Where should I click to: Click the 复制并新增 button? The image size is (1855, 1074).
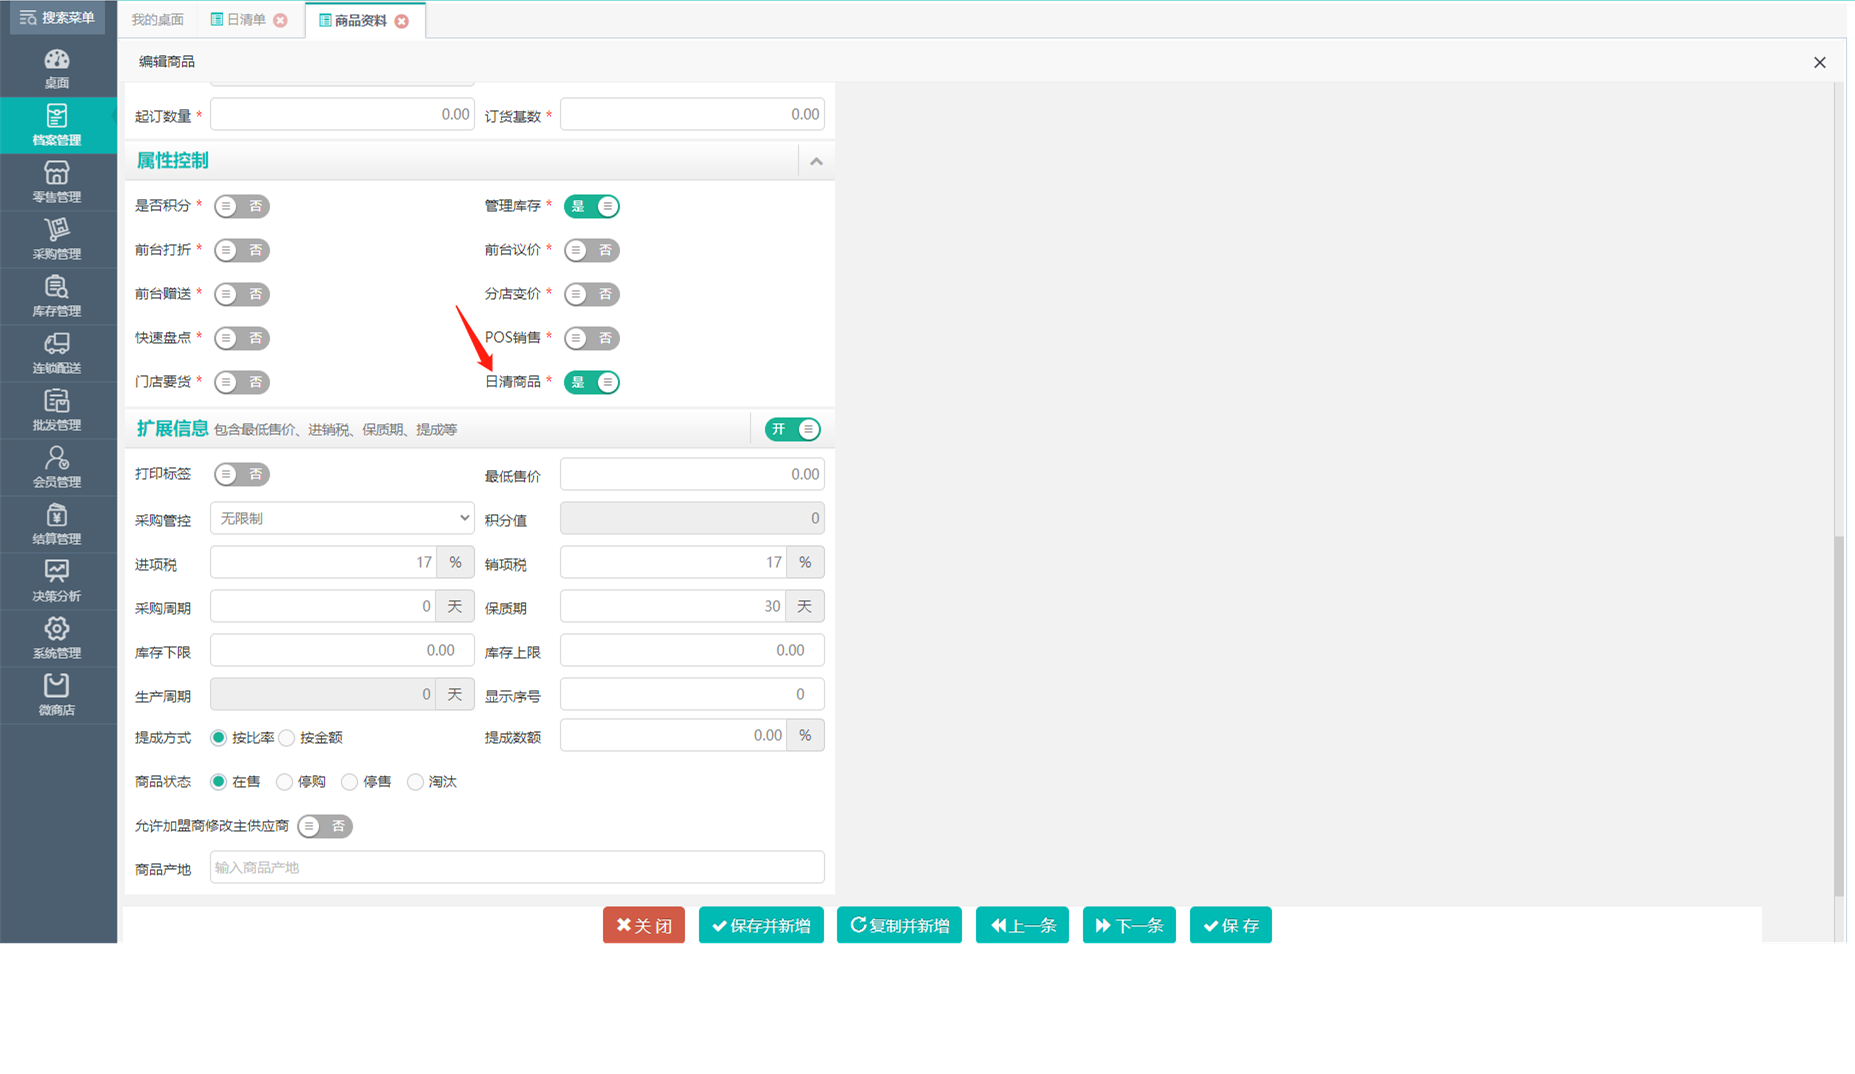[899, 925]
